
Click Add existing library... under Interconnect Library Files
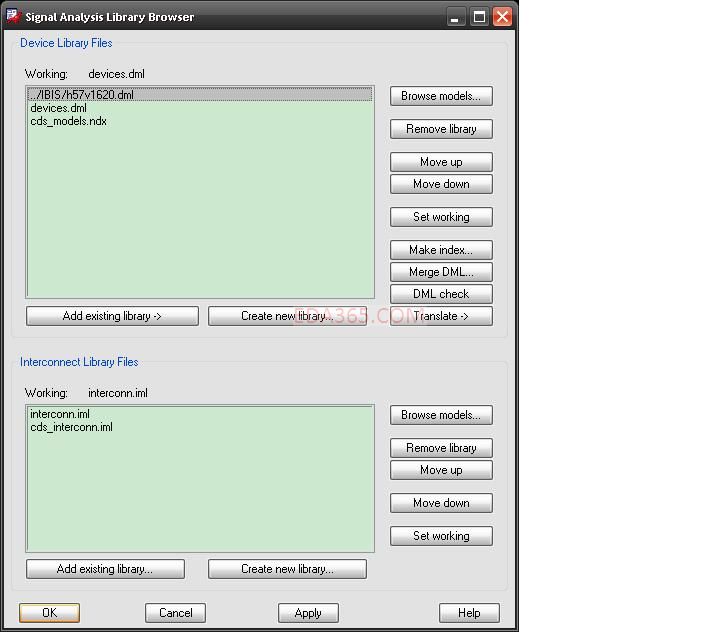[105, 570]
